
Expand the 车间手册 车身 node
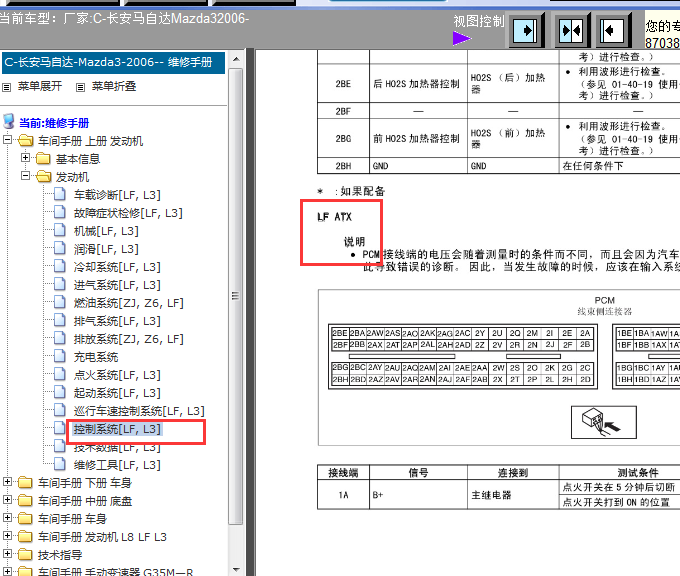(x=7, y=517)
